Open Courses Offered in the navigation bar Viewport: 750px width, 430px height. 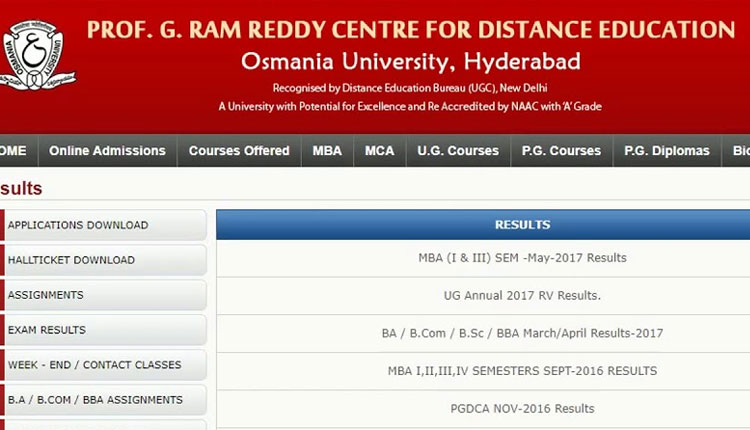point(239,151)
